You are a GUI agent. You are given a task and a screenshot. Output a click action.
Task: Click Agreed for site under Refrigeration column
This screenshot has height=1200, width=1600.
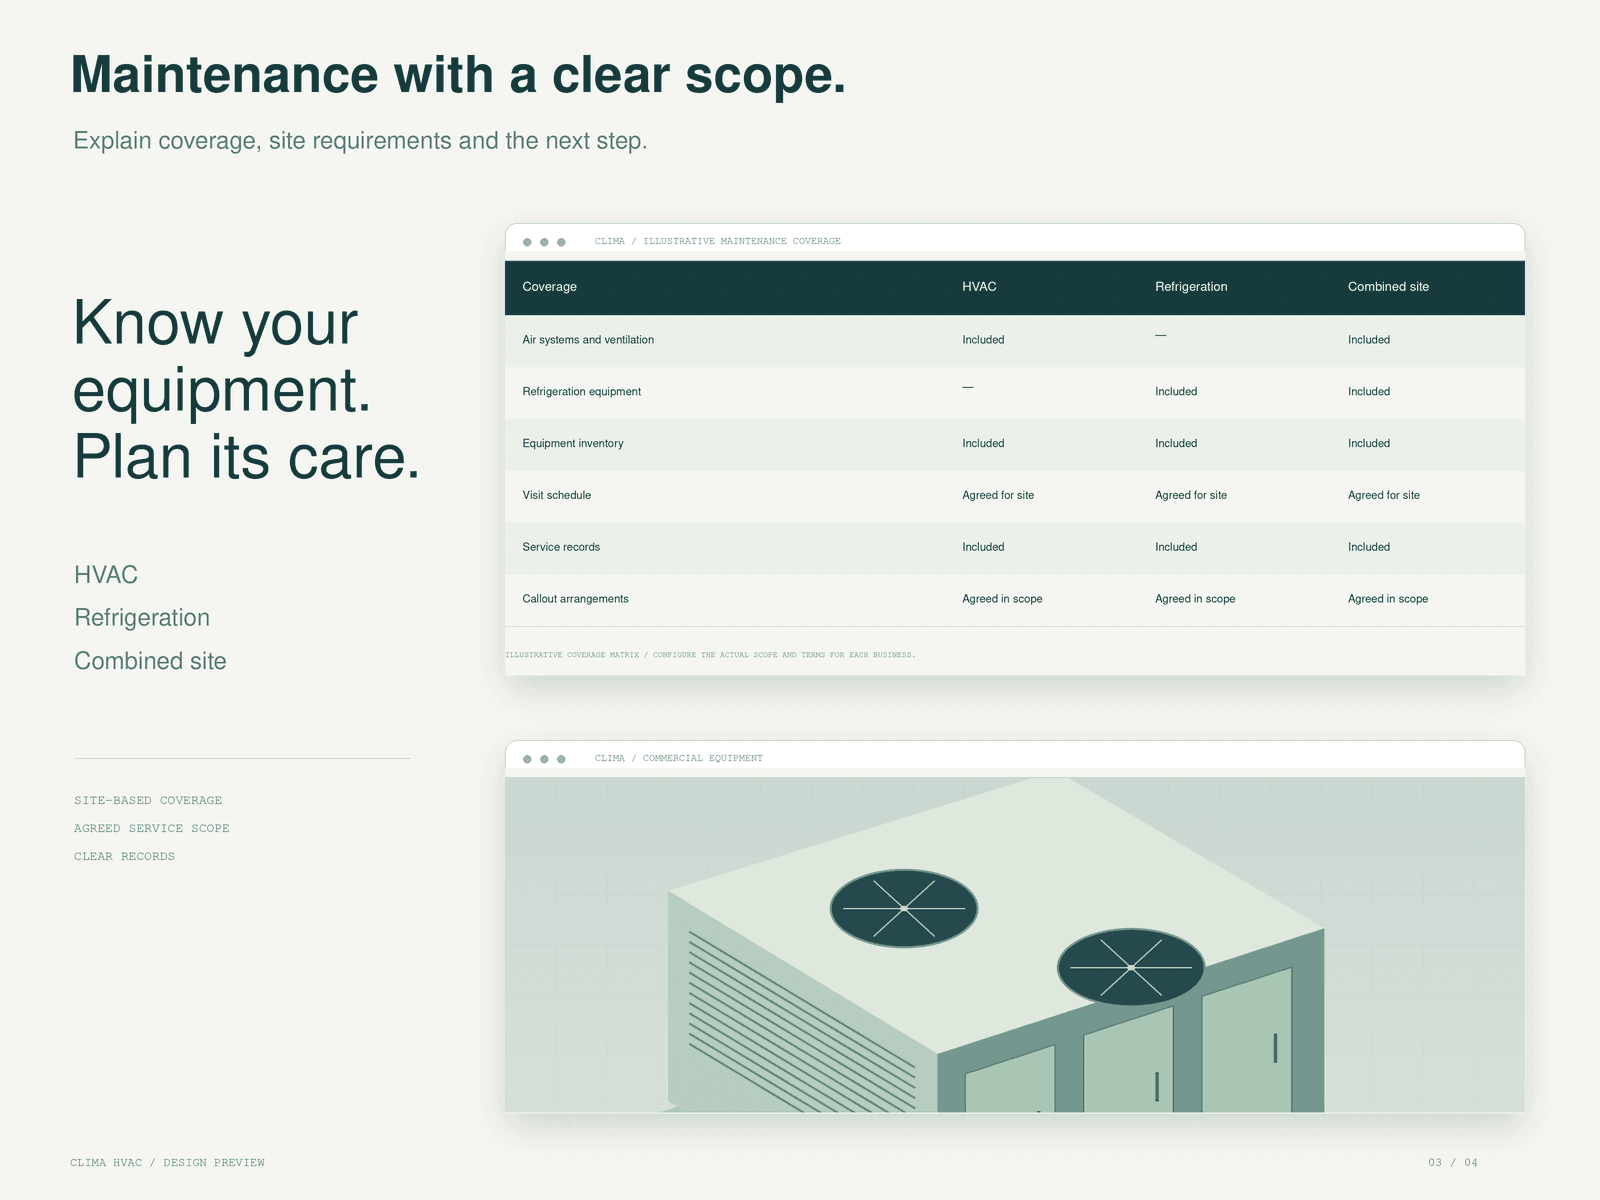click(x=1190, y=495)
